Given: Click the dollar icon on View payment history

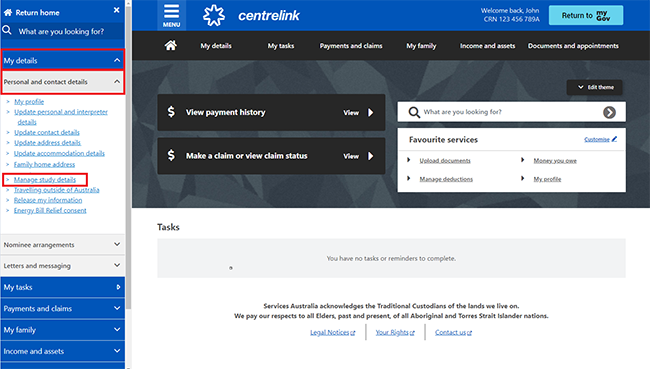Looking at the screenshot, I should pyautogui.click(x=171, y=112).
